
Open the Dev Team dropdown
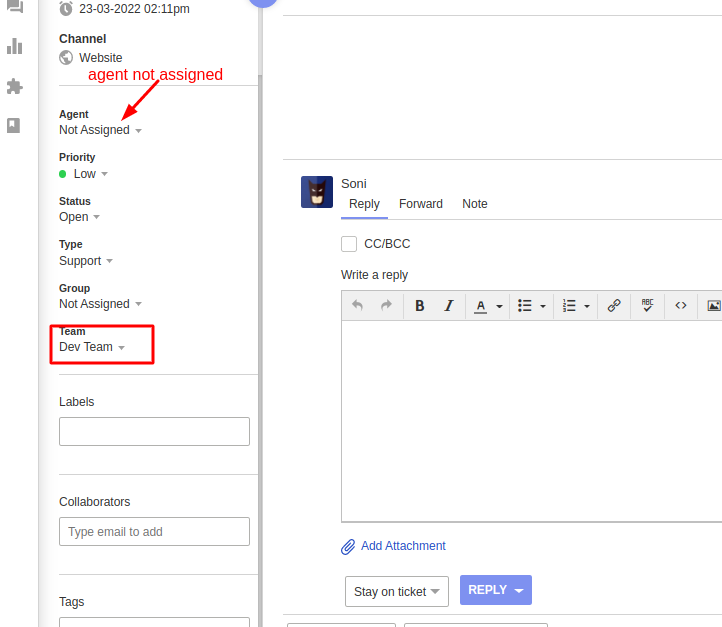(92, 347)
